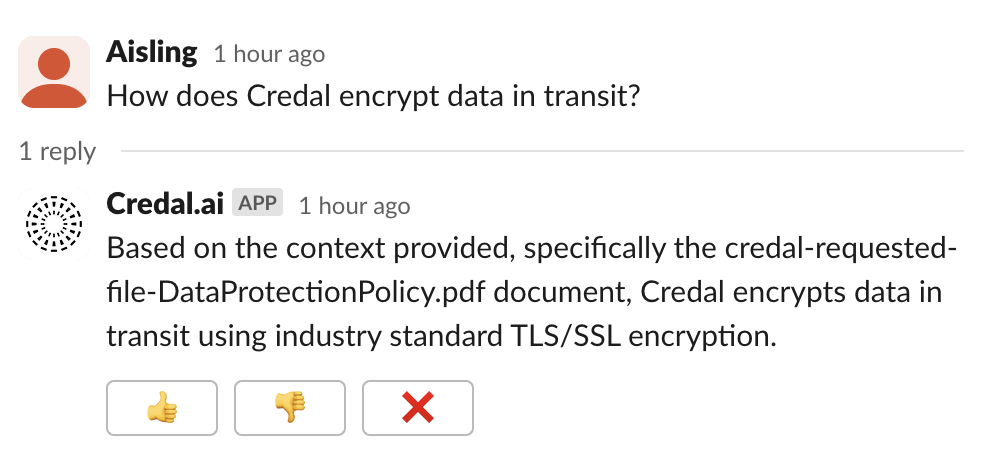Open Aisling's profile from her username
Image resolution: width=982 pixels, height=462 pixels.
[x=151, y=52]
